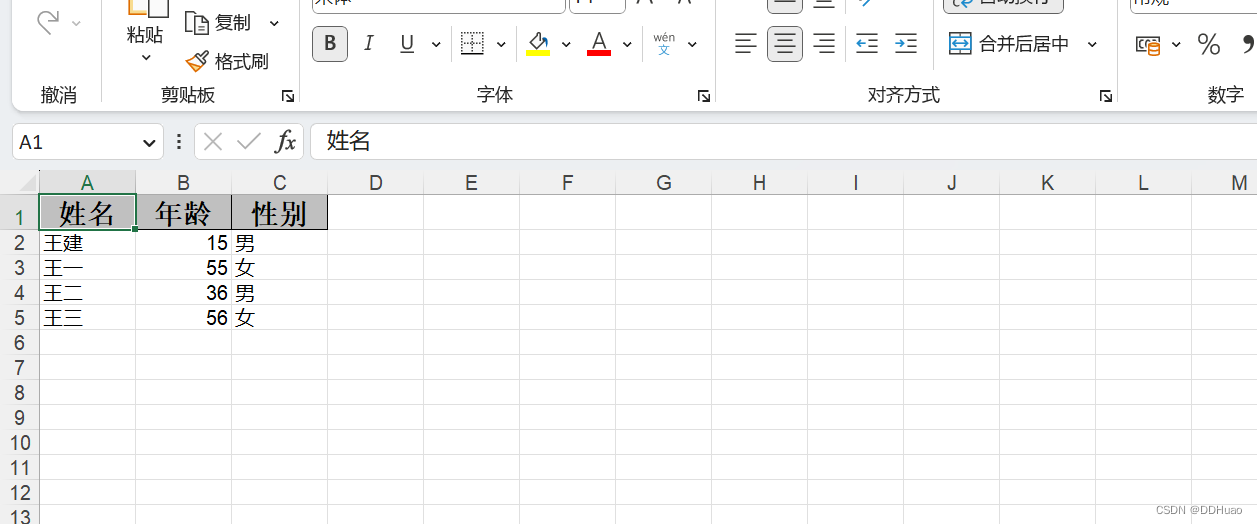Image resolution: width=1257 pixels, height=524 pixels.
Task: Open the Font Color dropdown arrow
Action: 627,44
